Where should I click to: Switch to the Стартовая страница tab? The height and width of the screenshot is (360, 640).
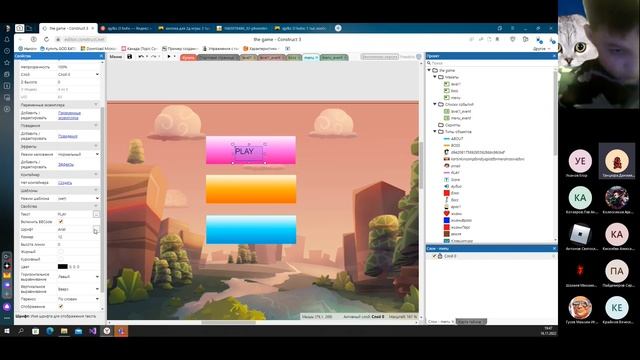click(218, 58)
